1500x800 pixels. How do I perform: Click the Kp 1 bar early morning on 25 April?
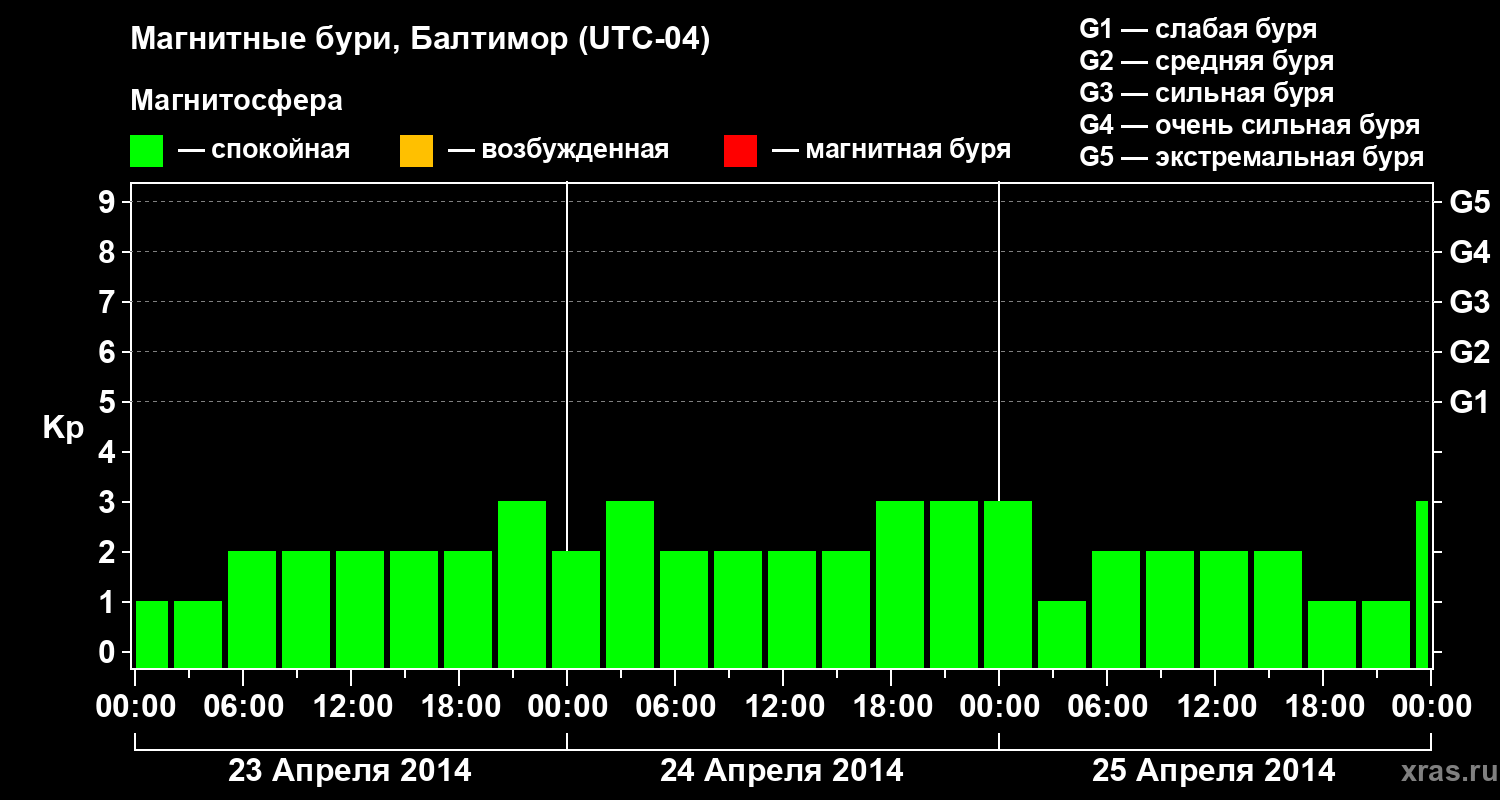pos(1062,634)
